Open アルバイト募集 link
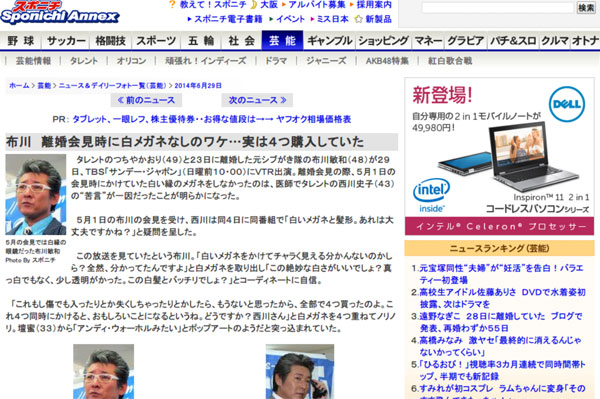This screenshot has width=600, height=399. 317,5
